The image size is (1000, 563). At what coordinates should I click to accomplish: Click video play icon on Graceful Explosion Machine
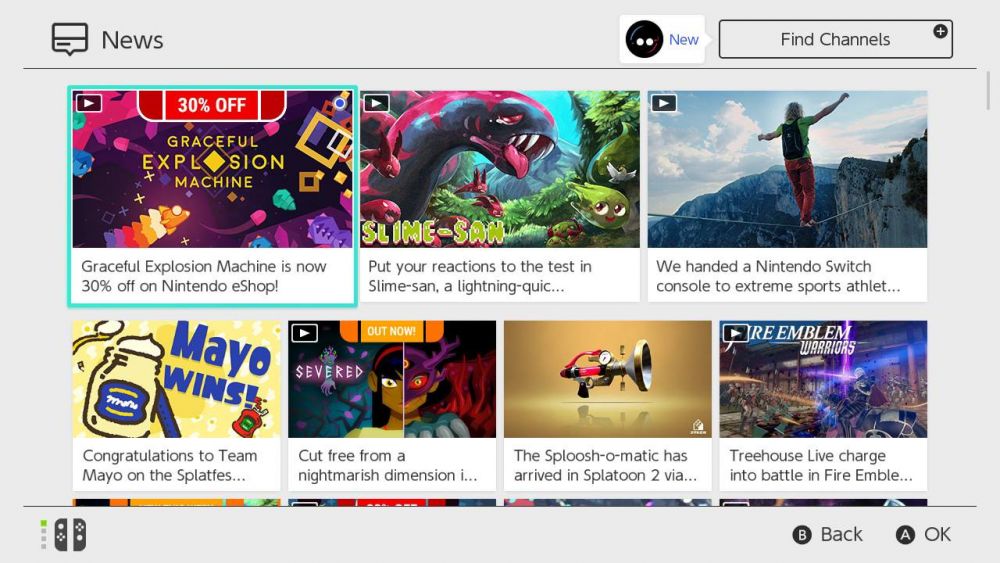[x=89, y=103]
